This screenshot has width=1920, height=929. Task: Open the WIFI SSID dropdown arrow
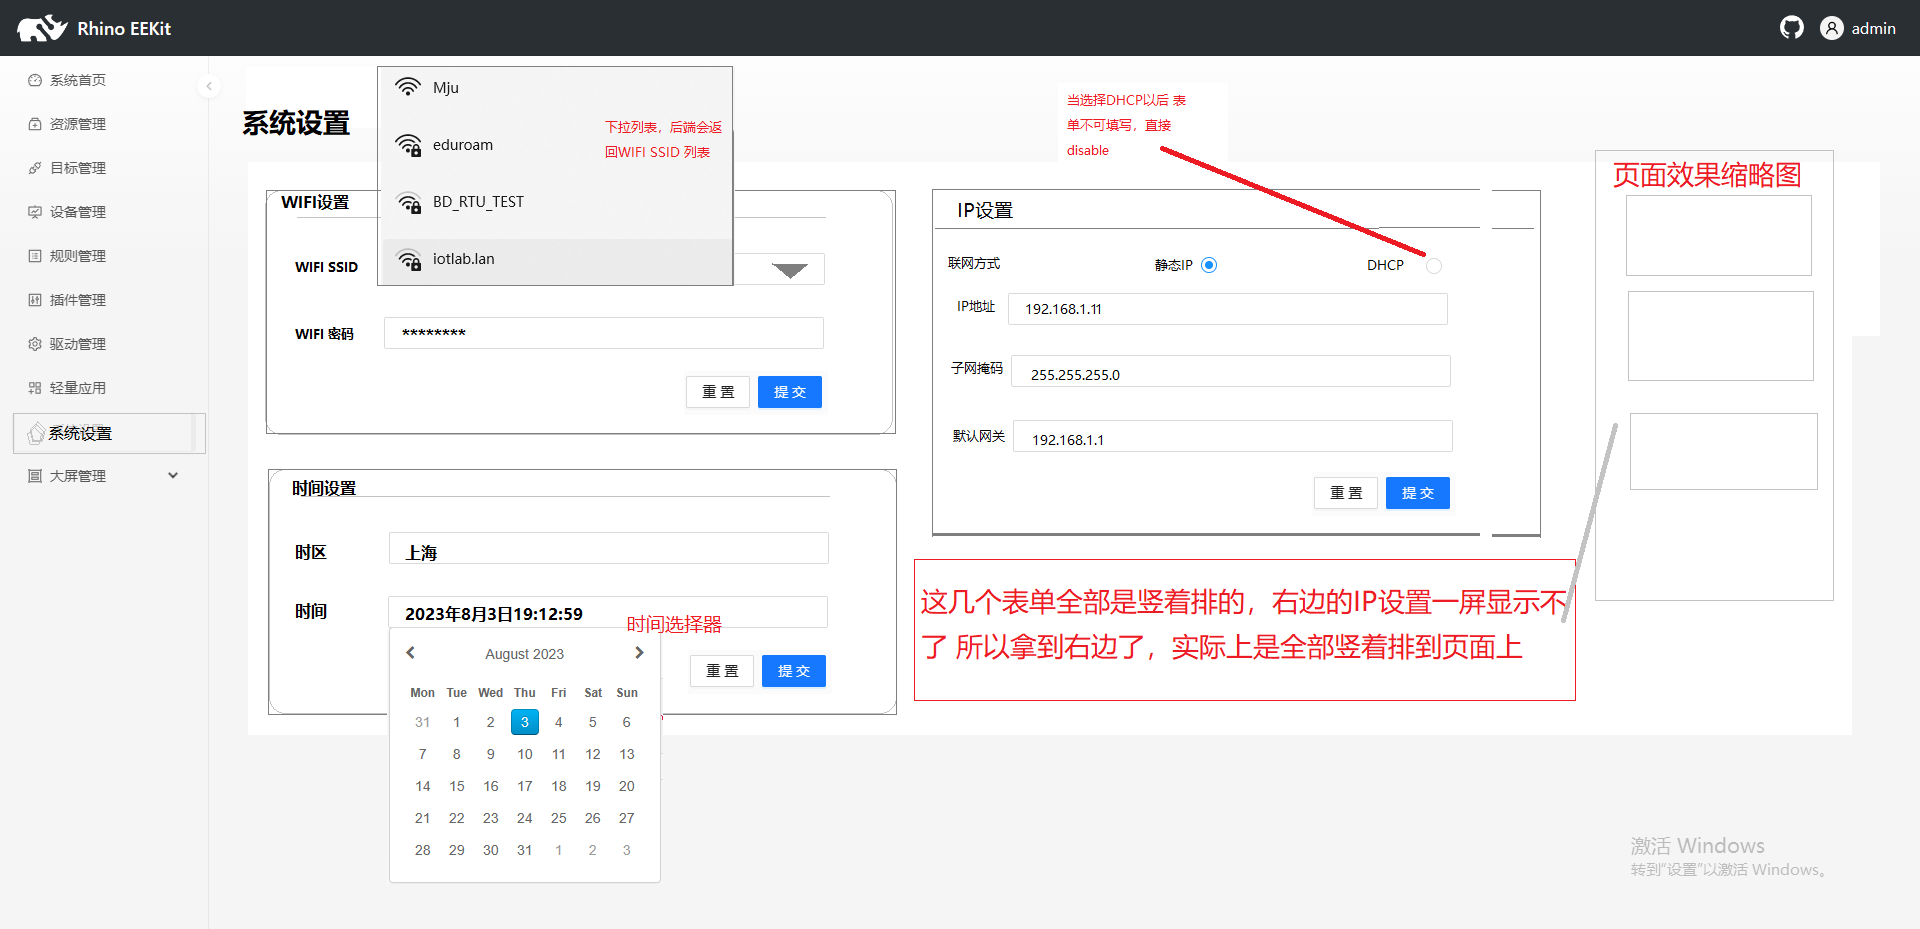coord(790,269)
